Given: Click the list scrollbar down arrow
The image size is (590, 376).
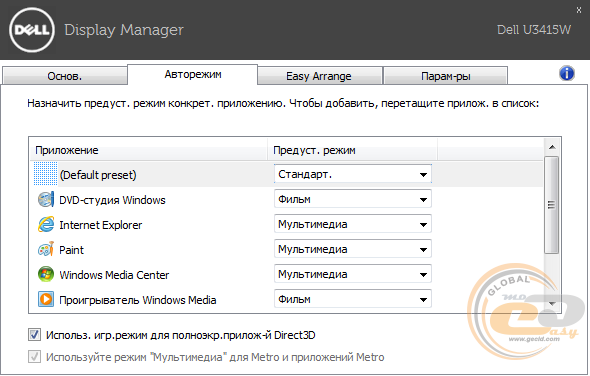Looking at the screenshot, I should pyautogui.click(x=552, y=303).
